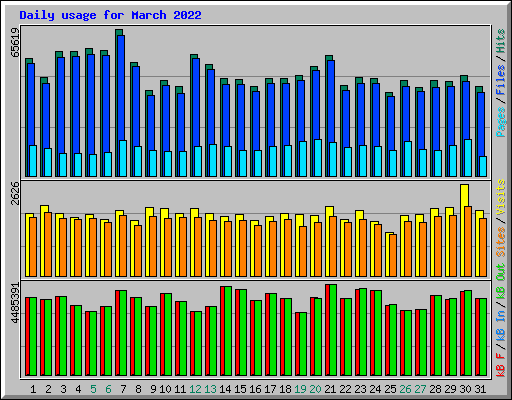Click the 'Files' legend word
The height and width of the screenshot is (400, 512).
(x=501, y=80)
